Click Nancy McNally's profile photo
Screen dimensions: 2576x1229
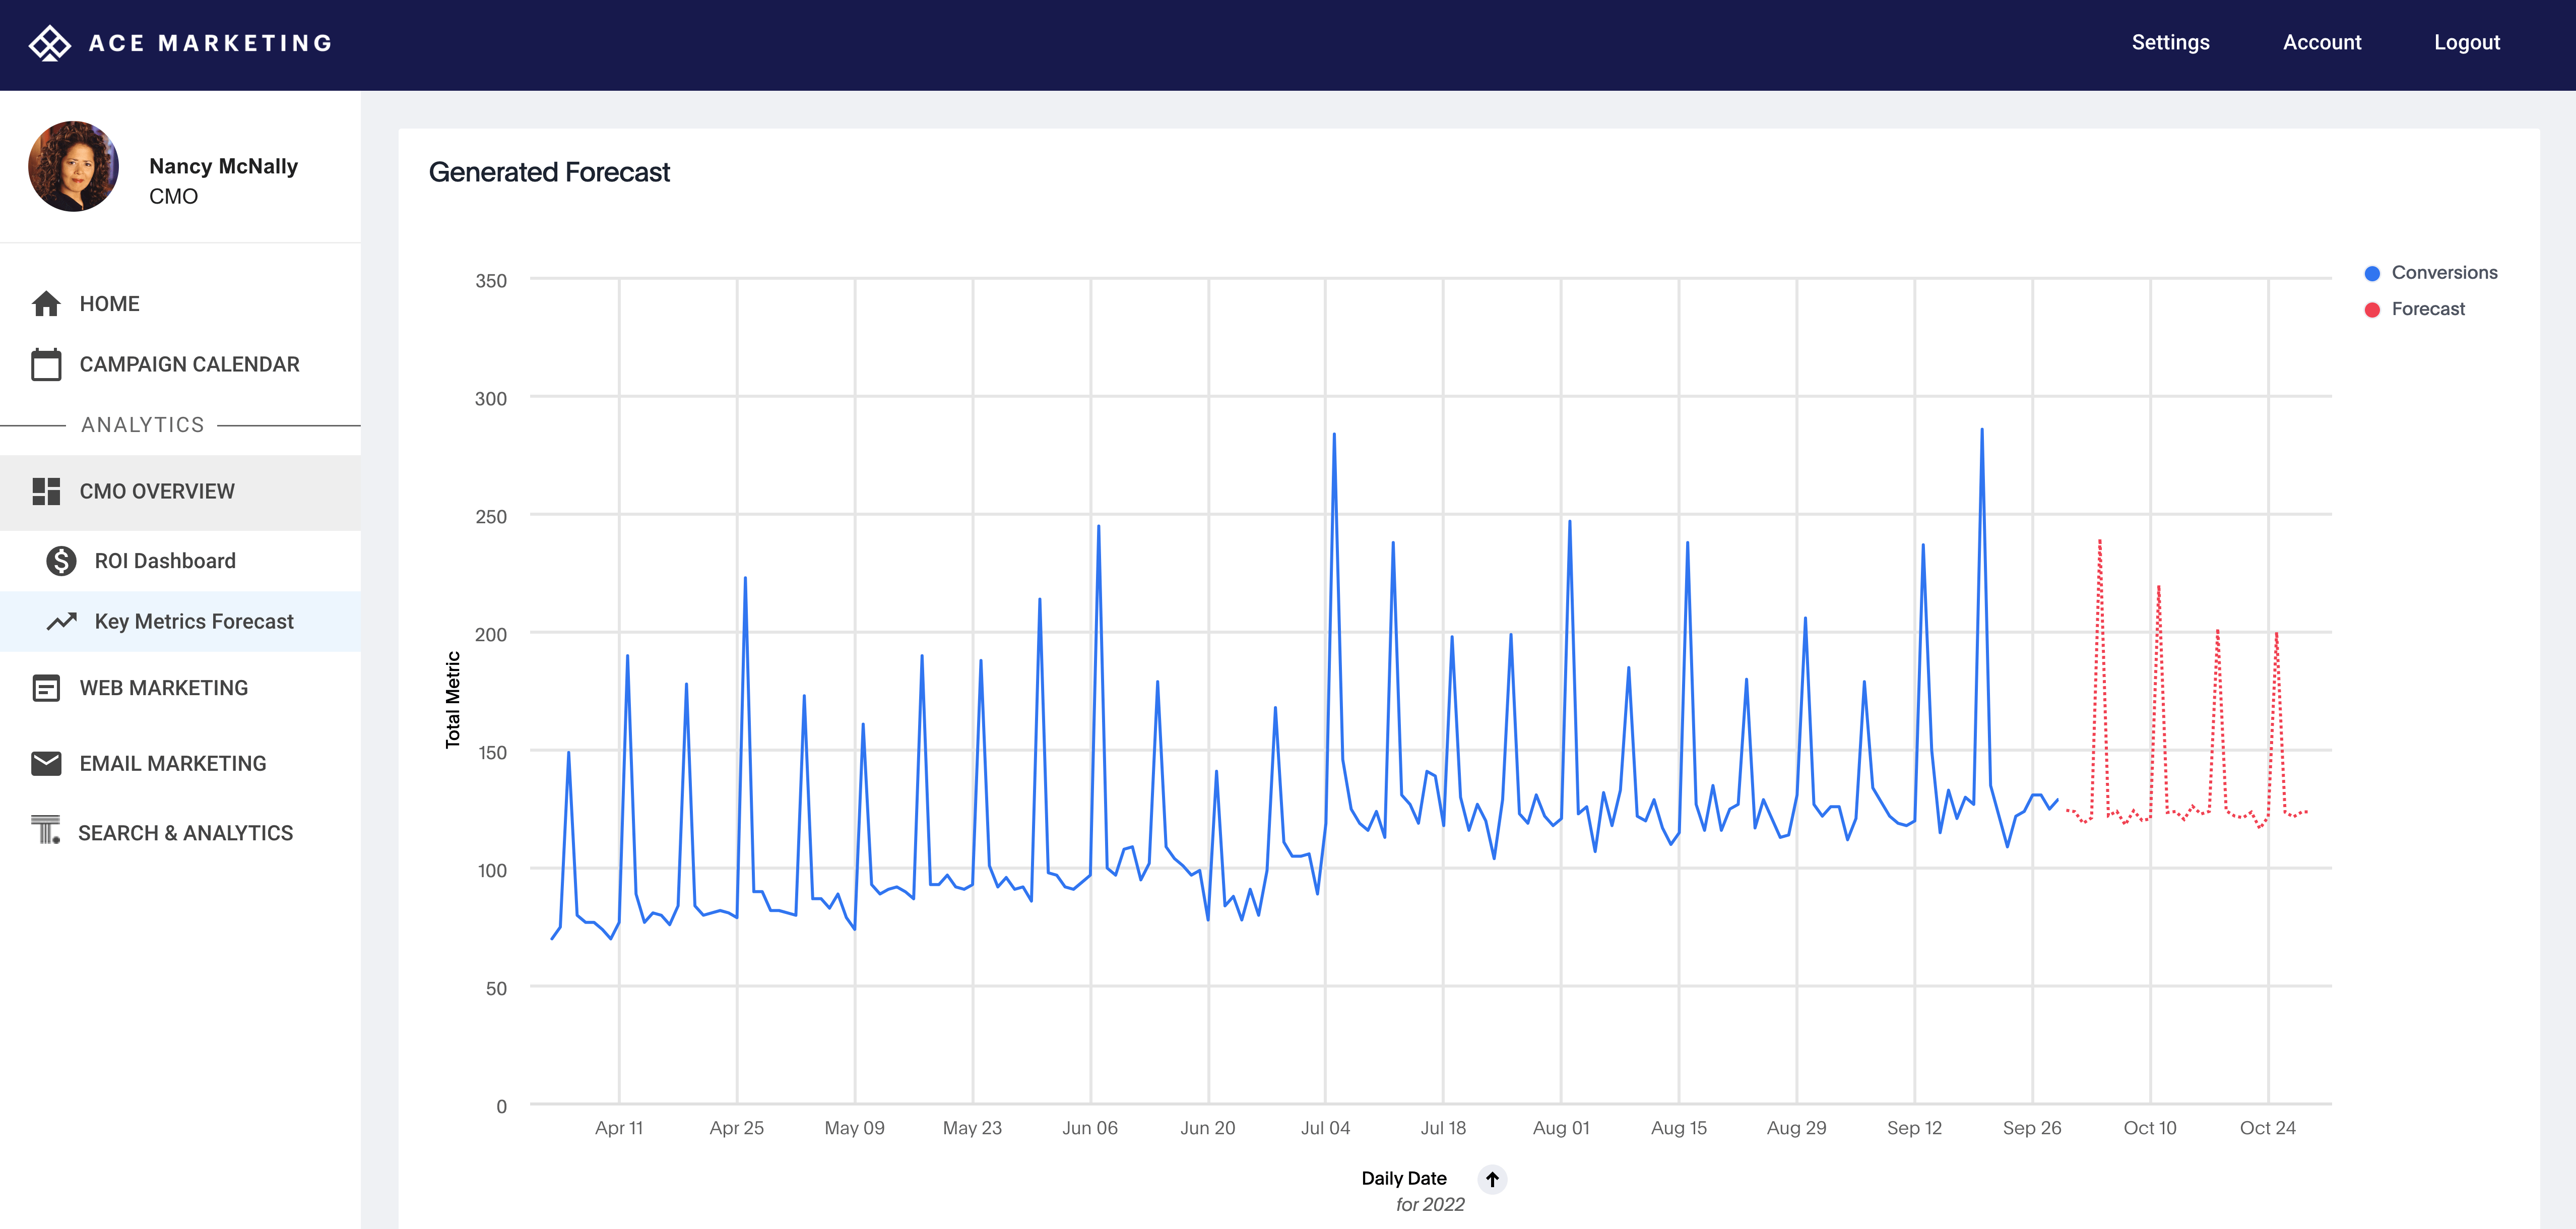(x=73, y=167)
